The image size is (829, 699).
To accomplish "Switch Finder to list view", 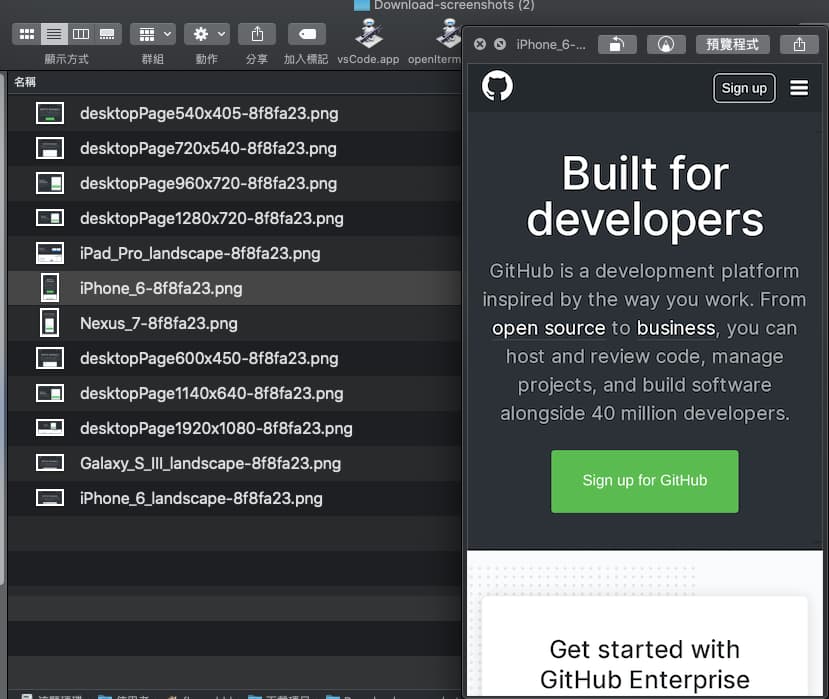I will (x=54, y=34).
